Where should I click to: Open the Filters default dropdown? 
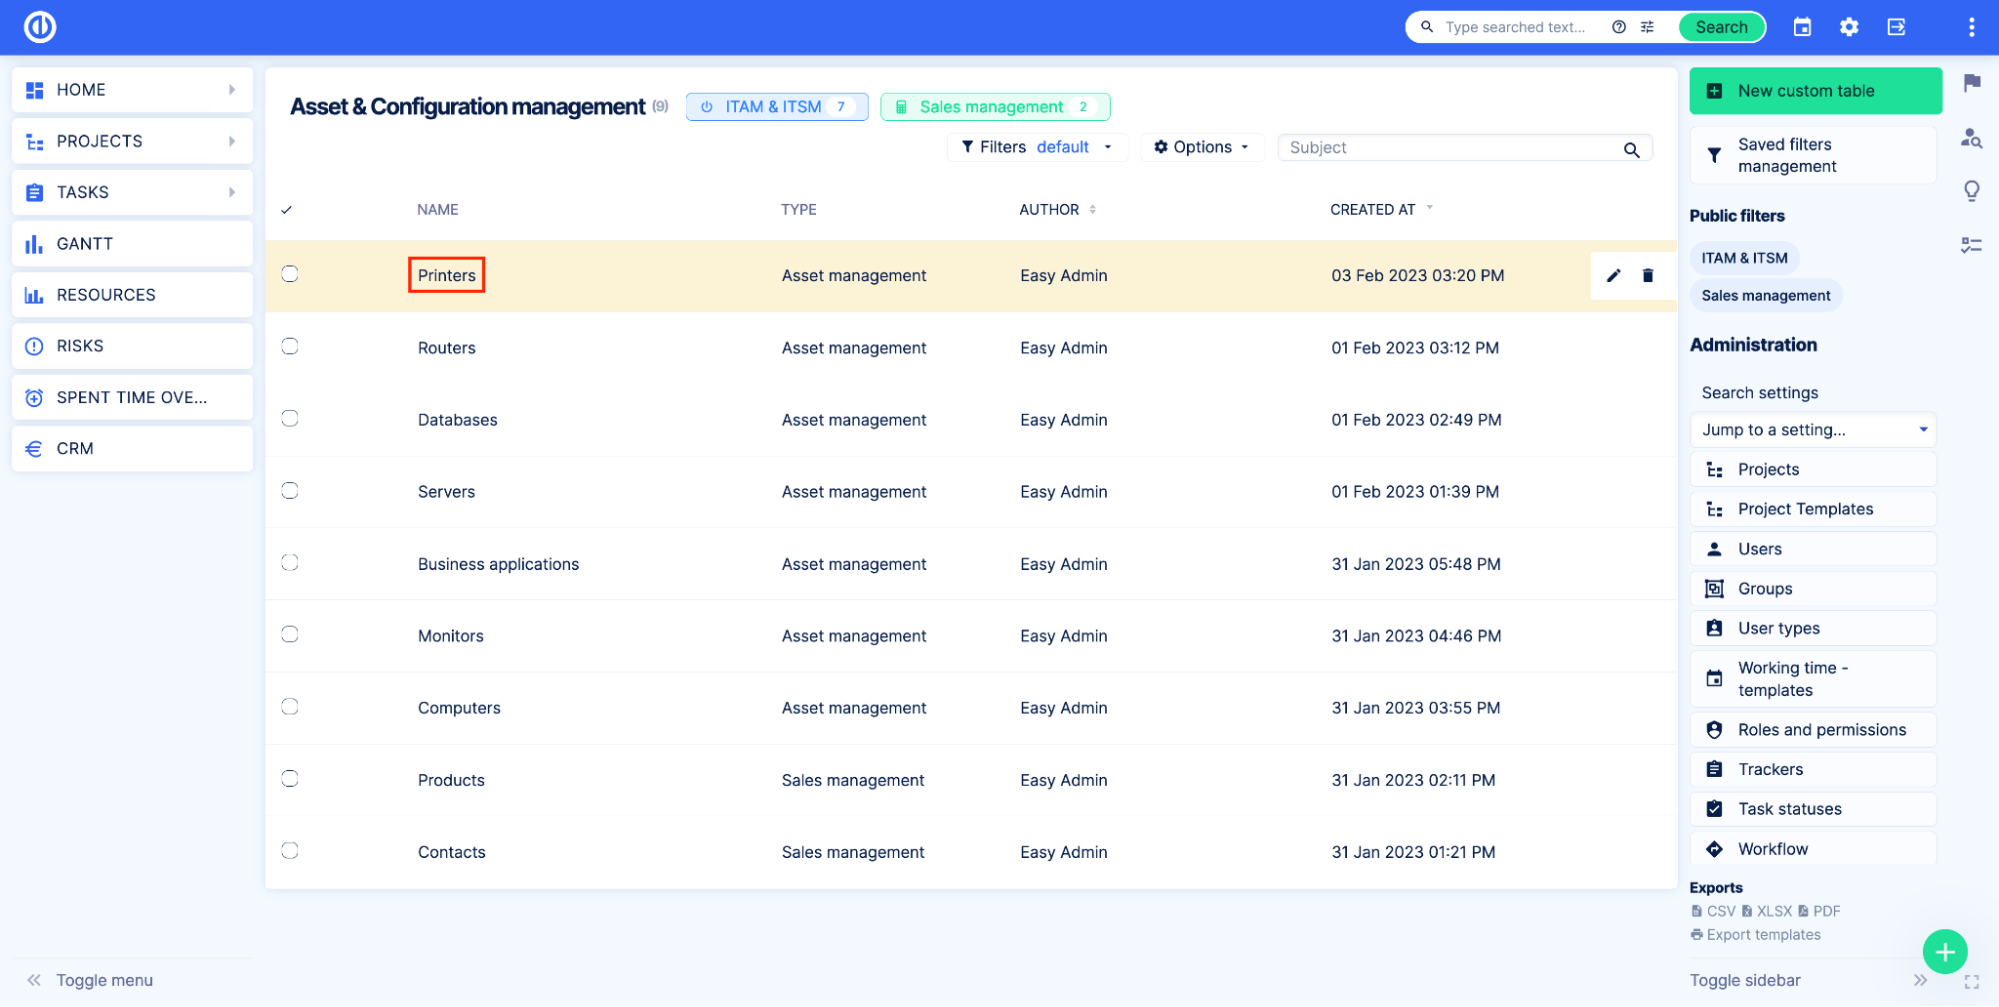coord(1036,147)
